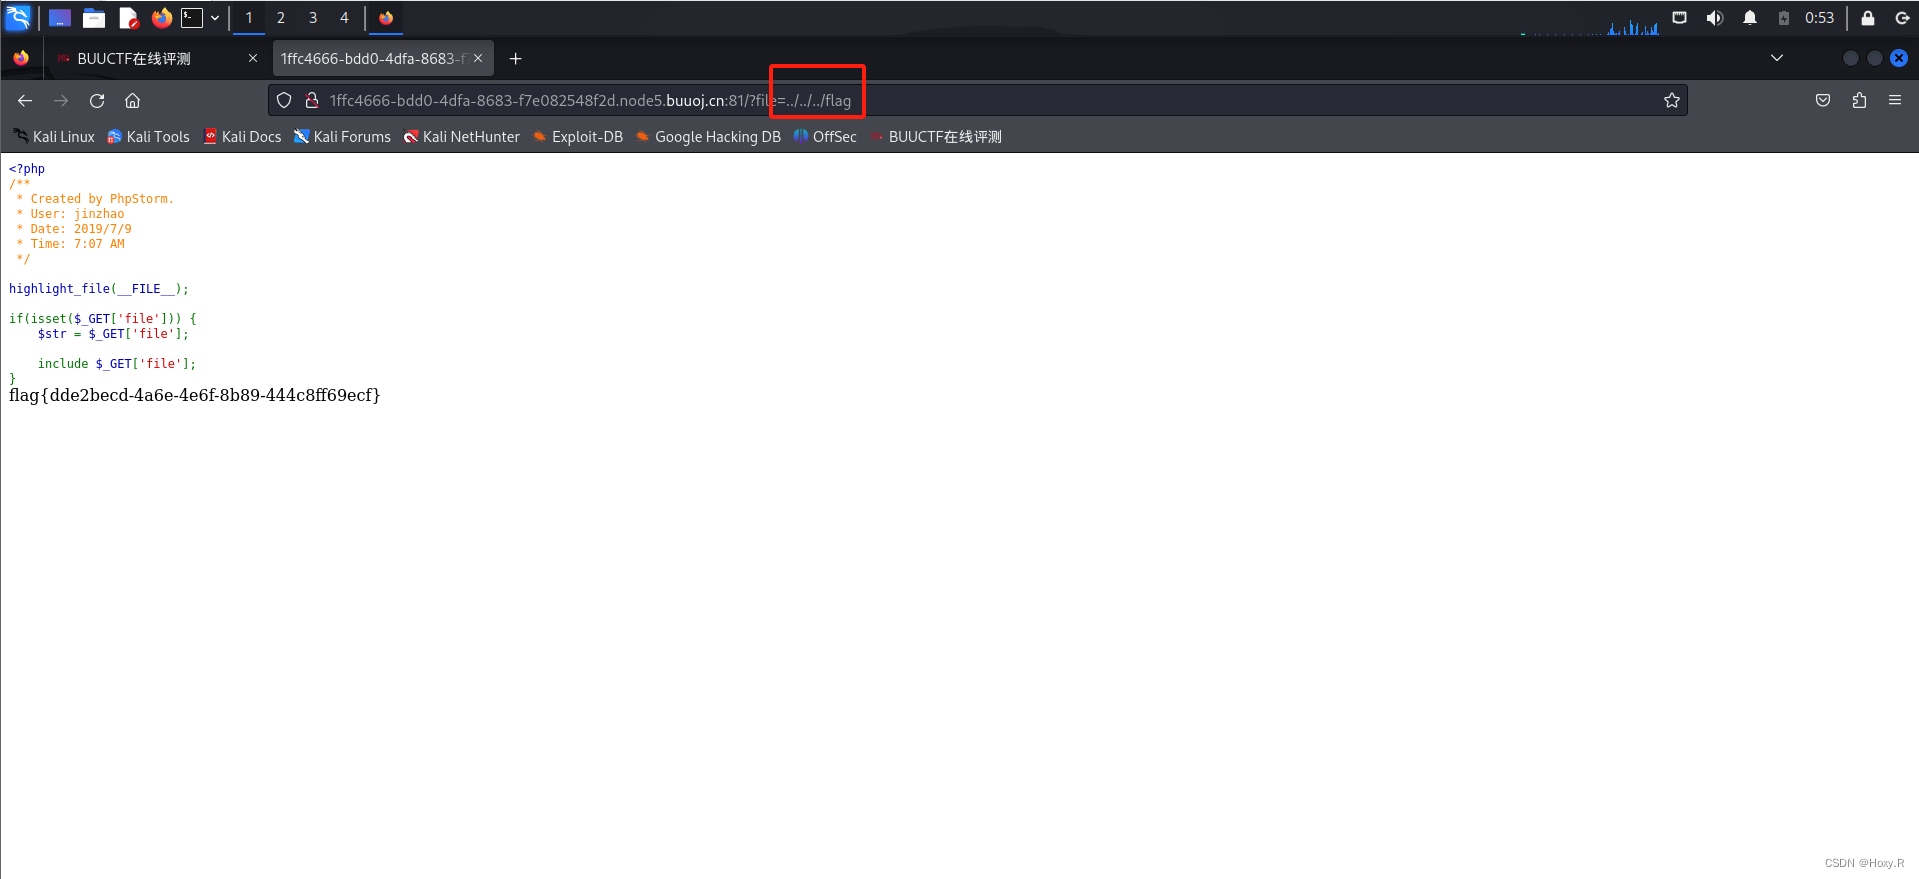This screenshot has width=1919, height=879.
Task: Expand the terminal dropdown arrow
Action: [215, 18]
